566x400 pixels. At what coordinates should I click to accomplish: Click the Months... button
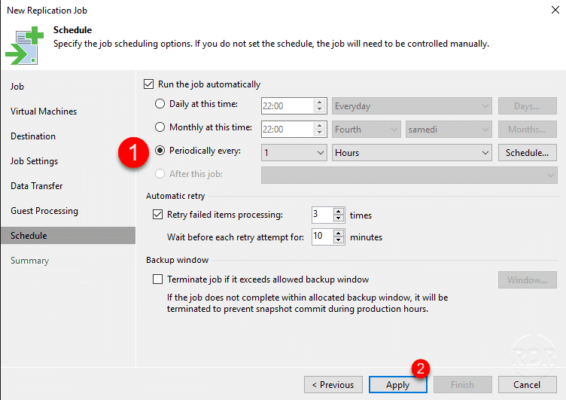pyautogui.click(x=527, y=129)
